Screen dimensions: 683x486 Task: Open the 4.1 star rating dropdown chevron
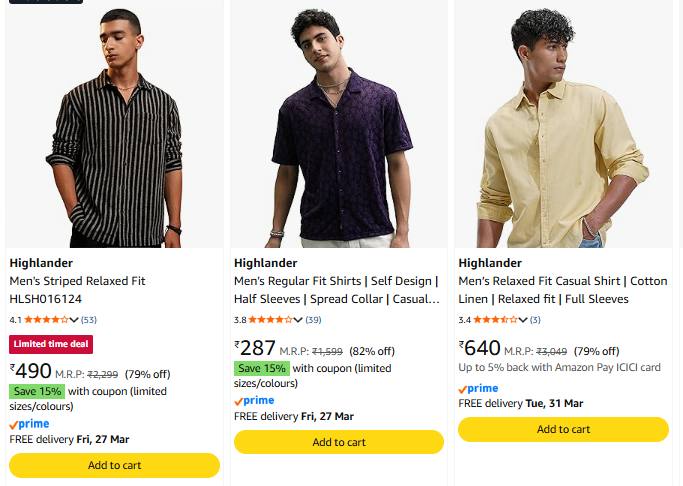click(x=74, y=320)
